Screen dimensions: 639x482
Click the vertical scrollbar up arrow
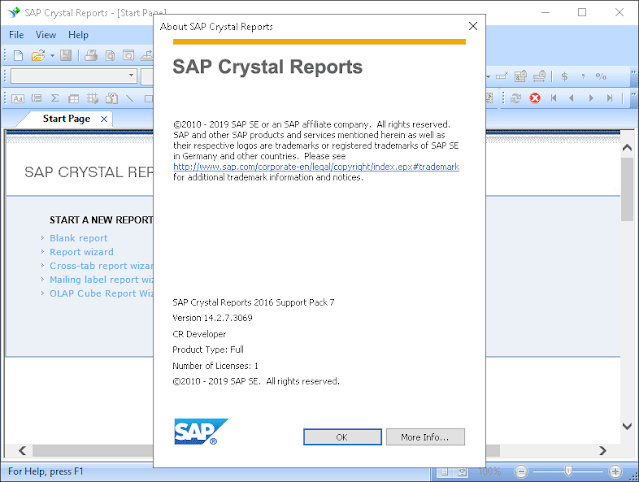coord(627,147)
